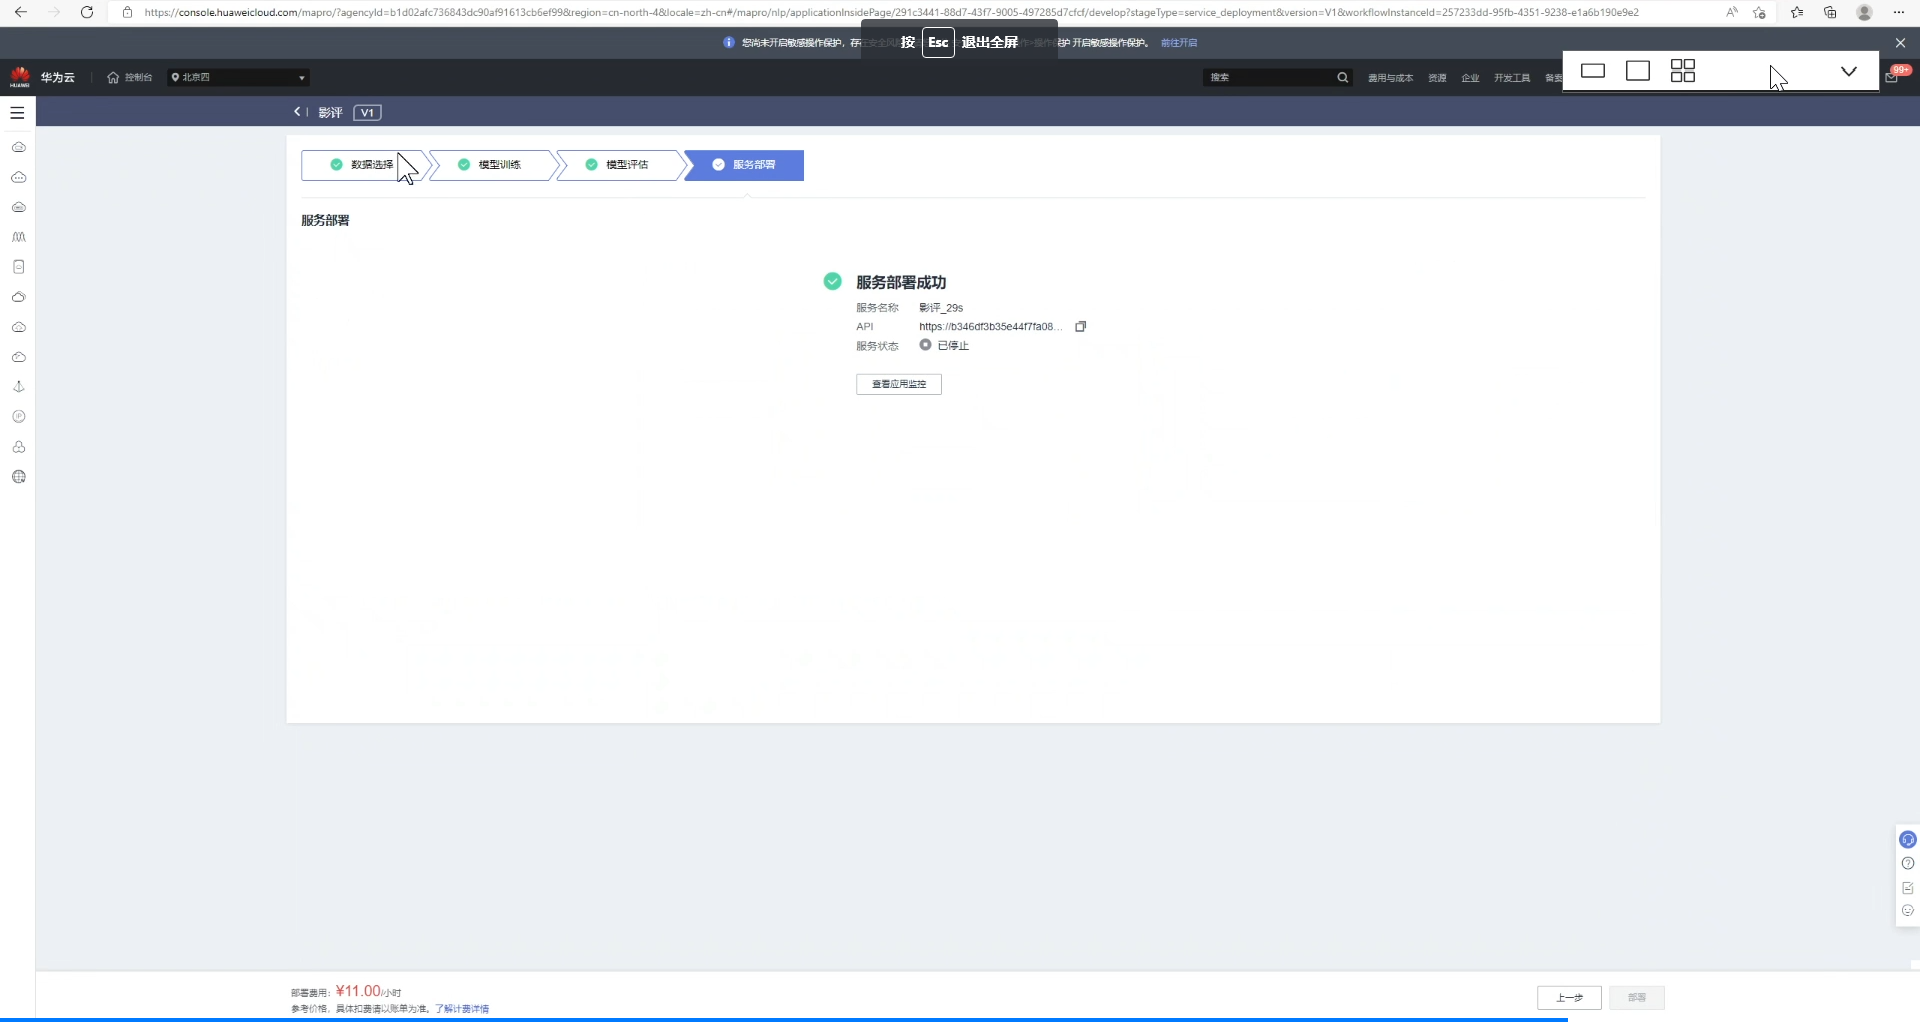The width and height of the screenshot is (1920, 1022).
Task: Select the V1 version badge
Action: pos(367,113)
